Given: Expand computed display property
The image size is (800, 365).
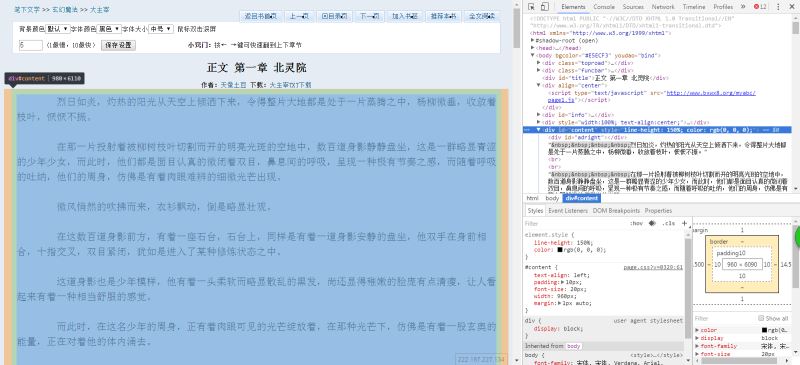Looking at the screenshot, I should [697, 338].
